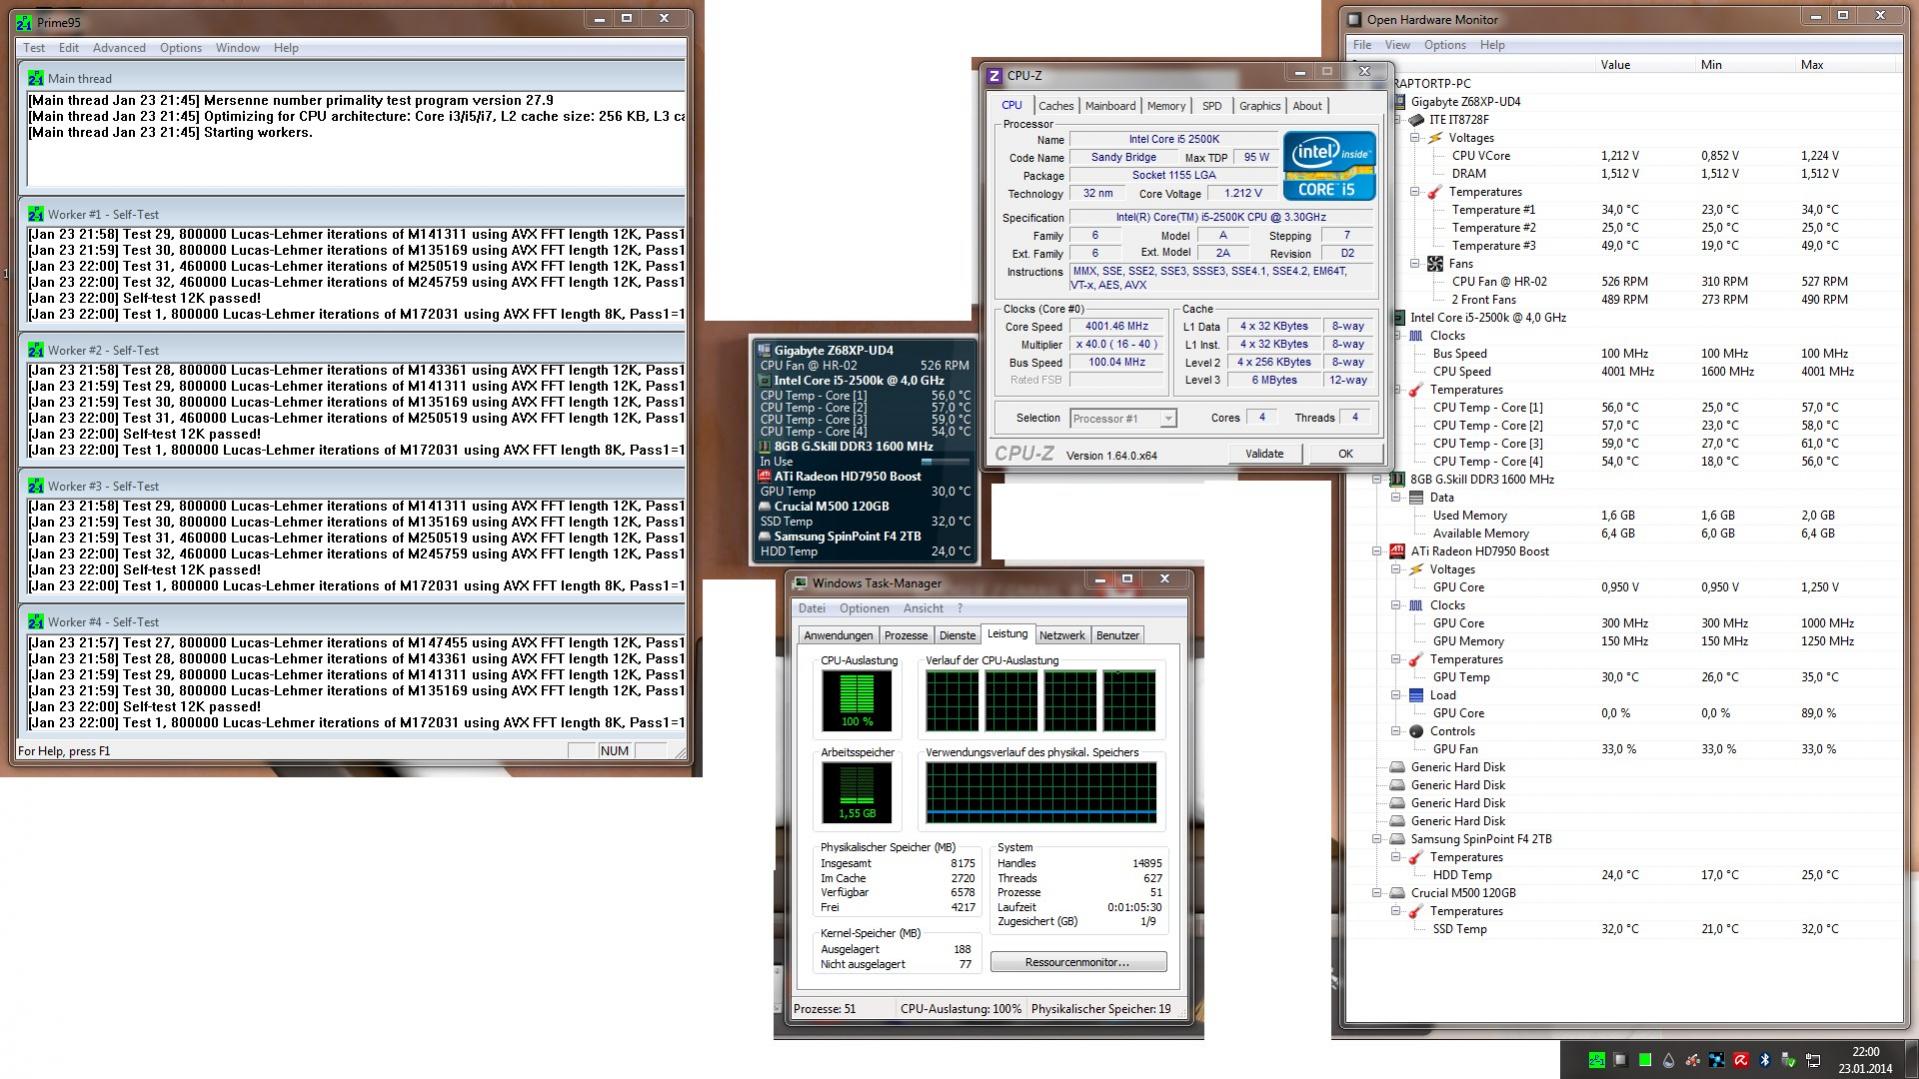Switch to the Mainboard tab in CPU-Z
The height and width of the screenshot is (1079, 1919).
[x=1110, y=106]
